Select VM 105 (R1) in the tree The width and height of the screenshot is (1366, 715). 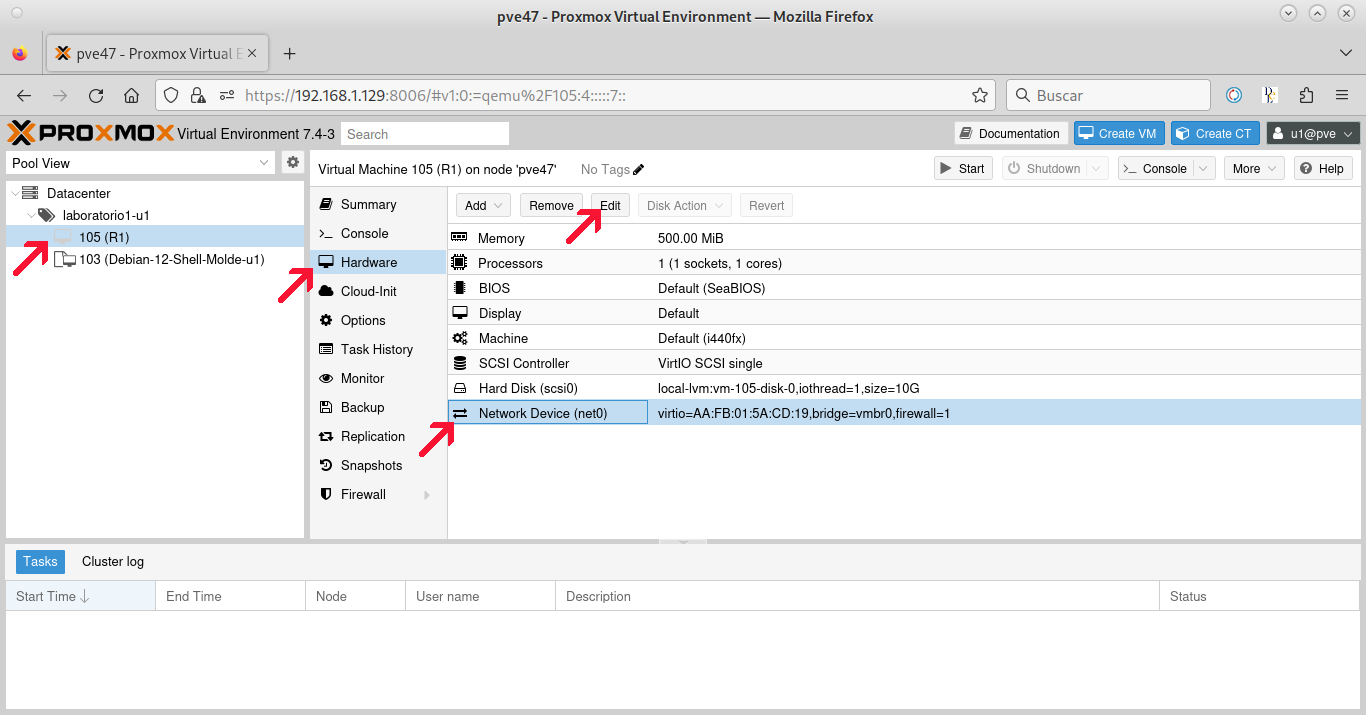point(155,237)
